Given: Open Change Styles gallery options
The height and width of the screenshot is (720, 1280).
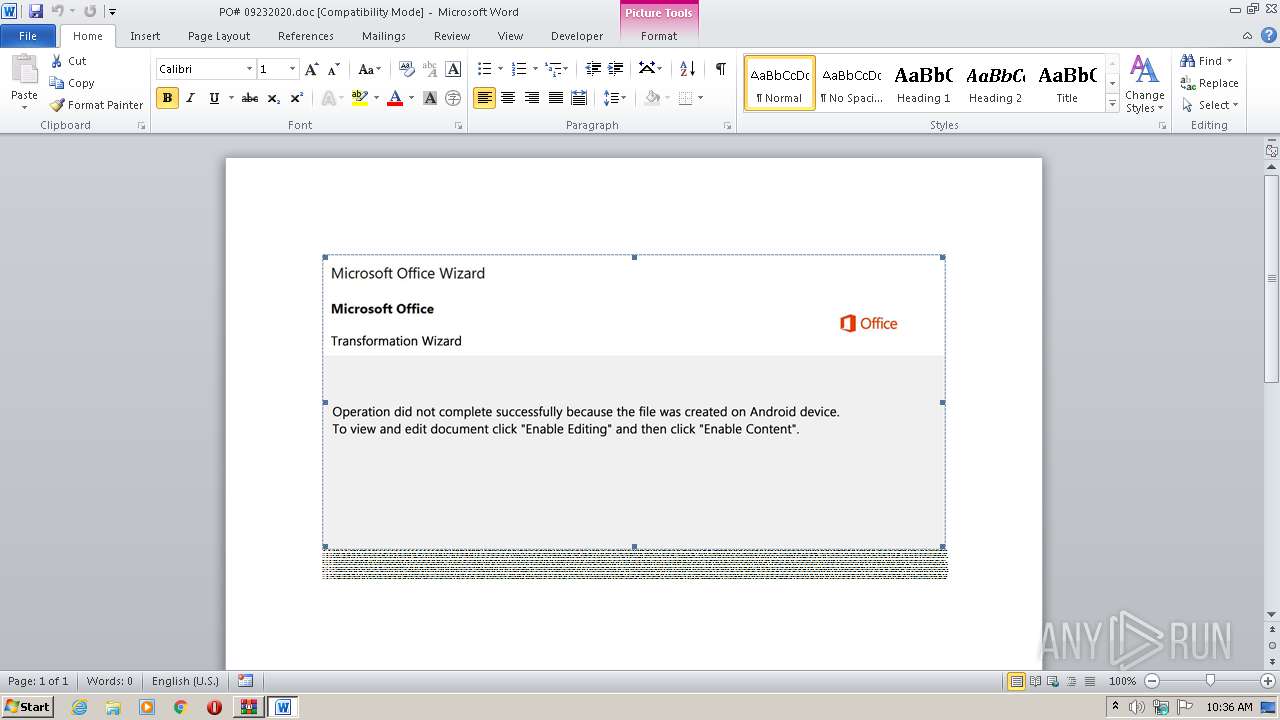Looking at the screenshot, I should click(1145, 85).
